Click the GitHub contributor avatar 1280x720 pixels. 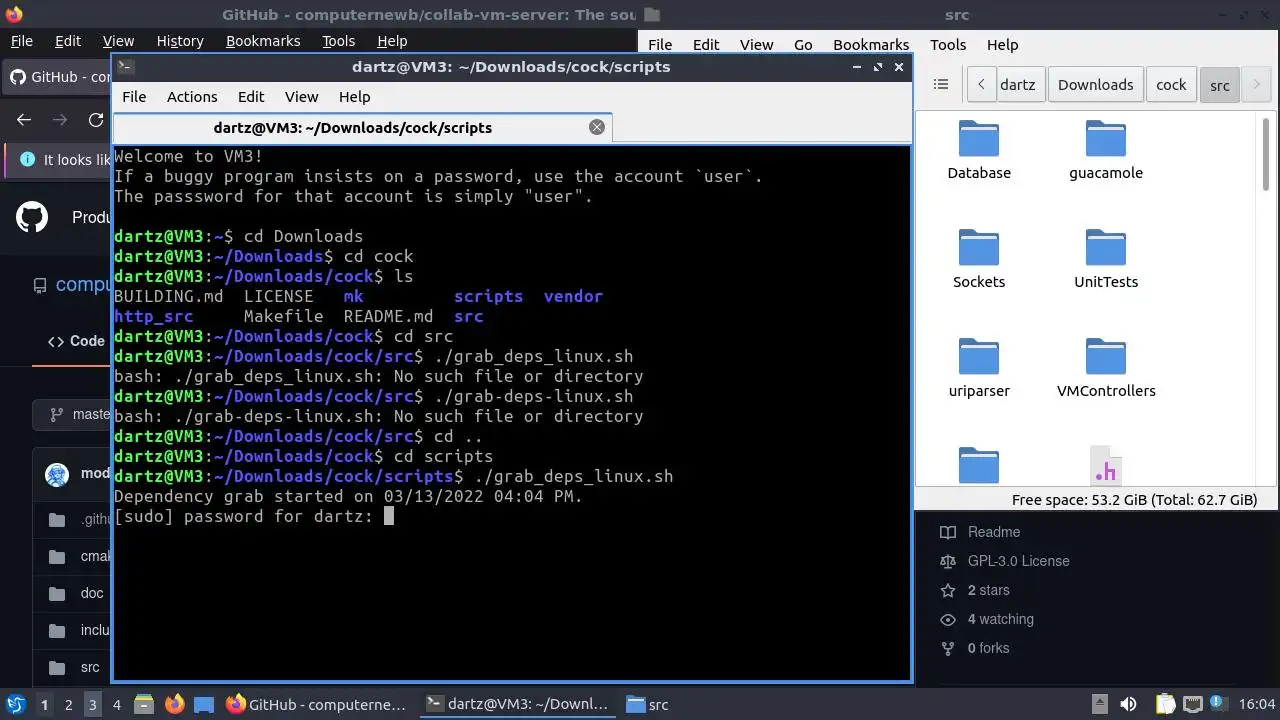(57, 474)
